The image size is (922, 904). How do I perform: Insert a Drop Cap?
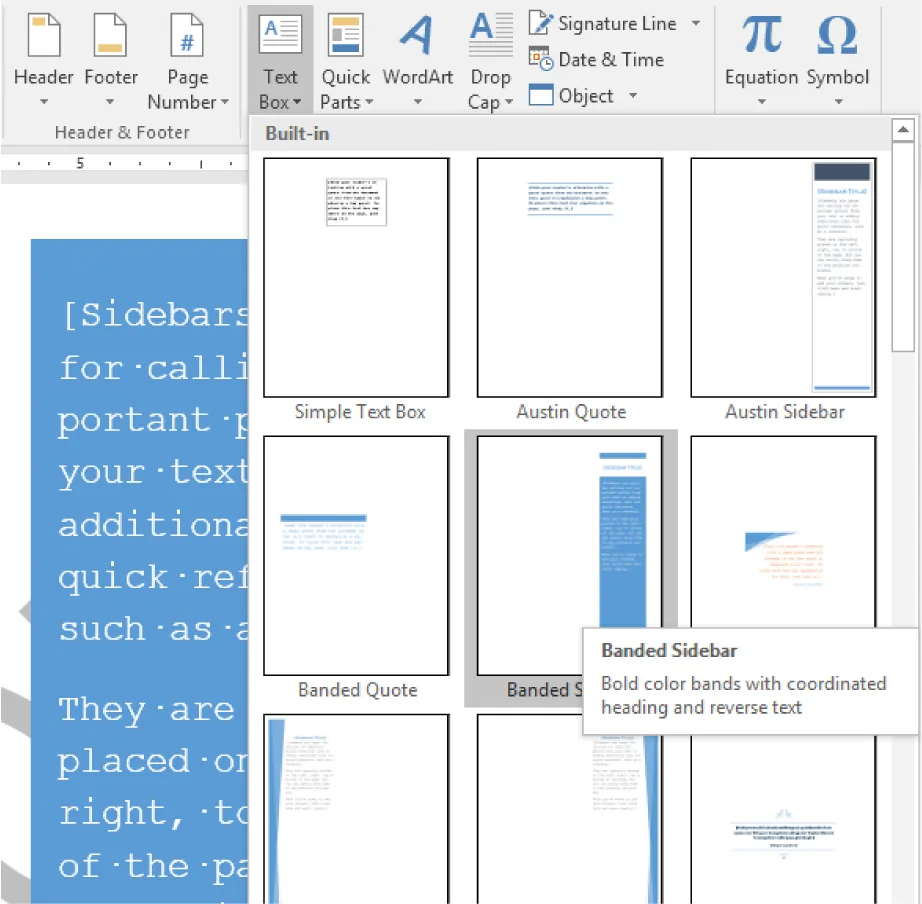[x=489, y=50]
